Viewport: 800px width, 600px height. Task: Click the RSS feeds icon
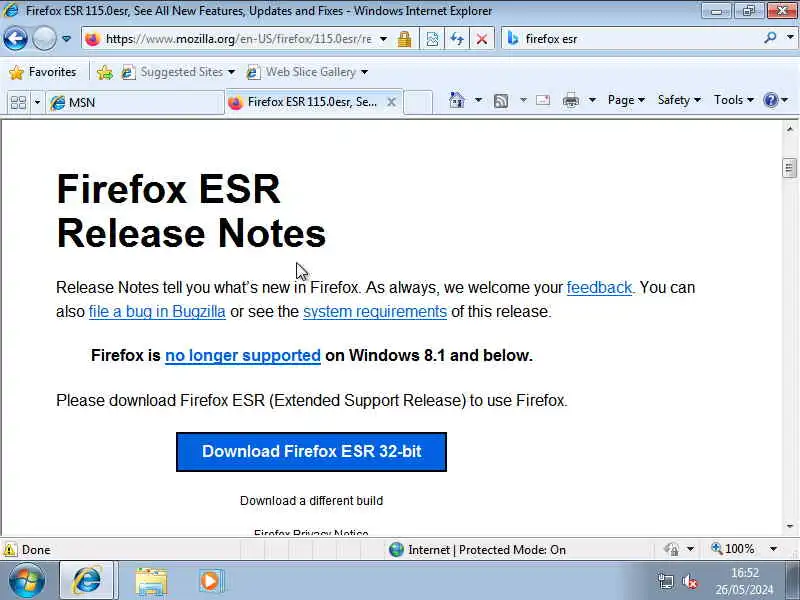(501, 101)
